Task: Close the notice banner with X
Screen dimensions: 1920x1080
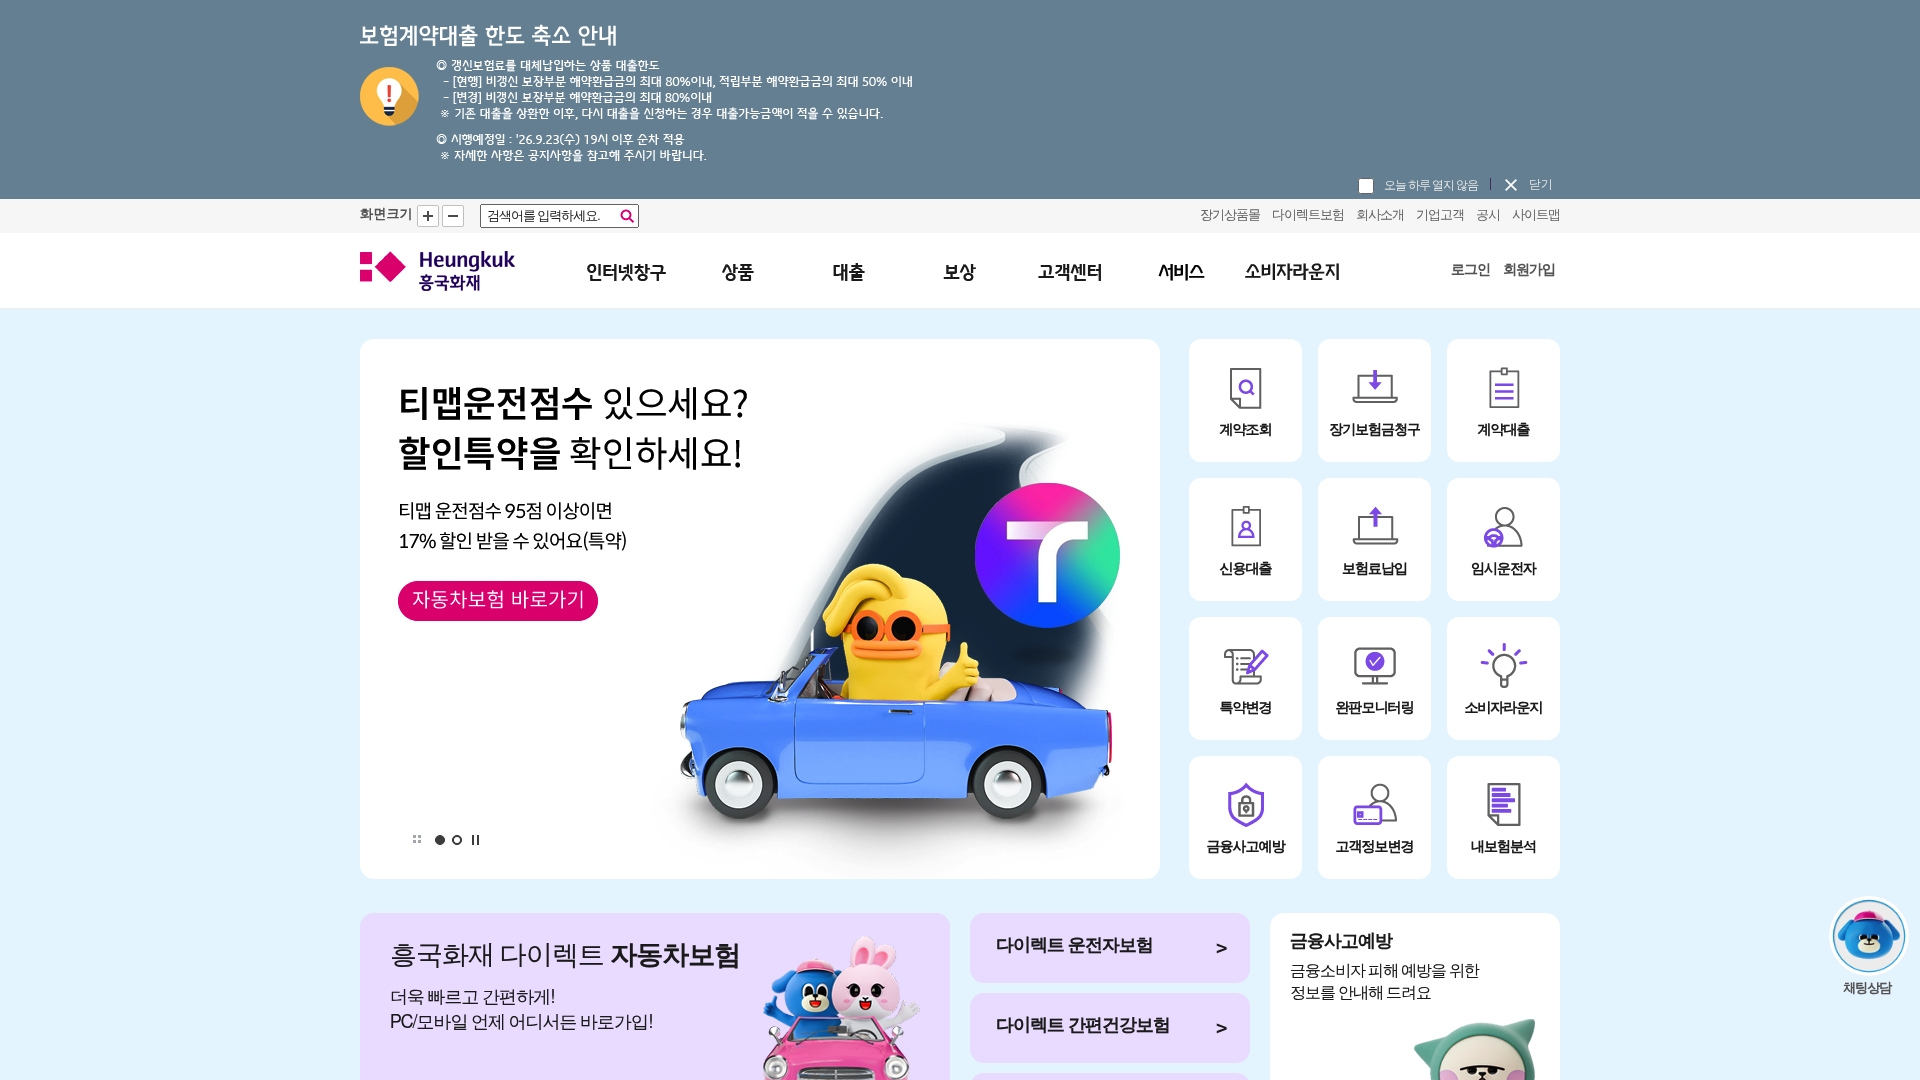Action: pos(1511,185)
